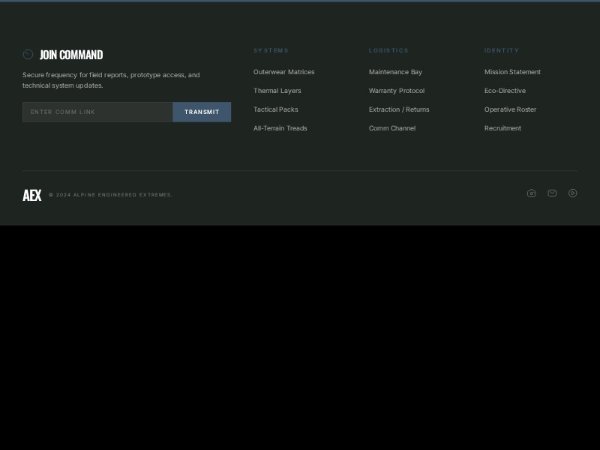This screenshot has width=600, height=450.
Task: Open the Comm Channel link
Action: point(392,128)
